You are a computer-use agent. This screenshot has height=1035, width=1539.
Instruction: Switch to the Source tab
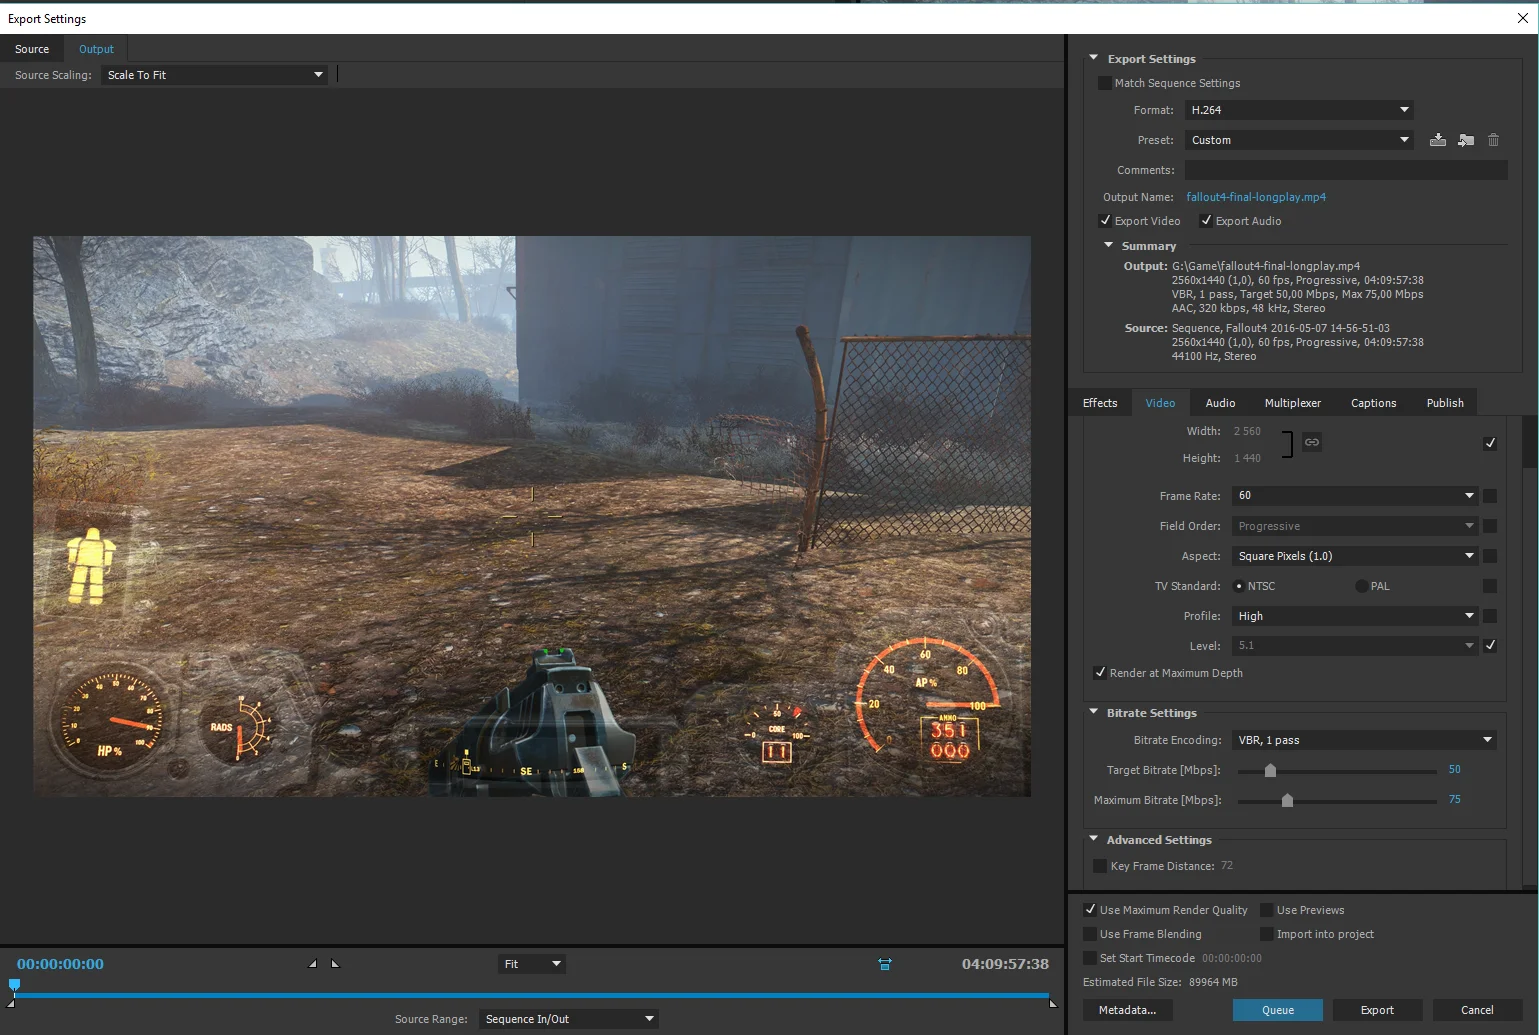(32, 48)
